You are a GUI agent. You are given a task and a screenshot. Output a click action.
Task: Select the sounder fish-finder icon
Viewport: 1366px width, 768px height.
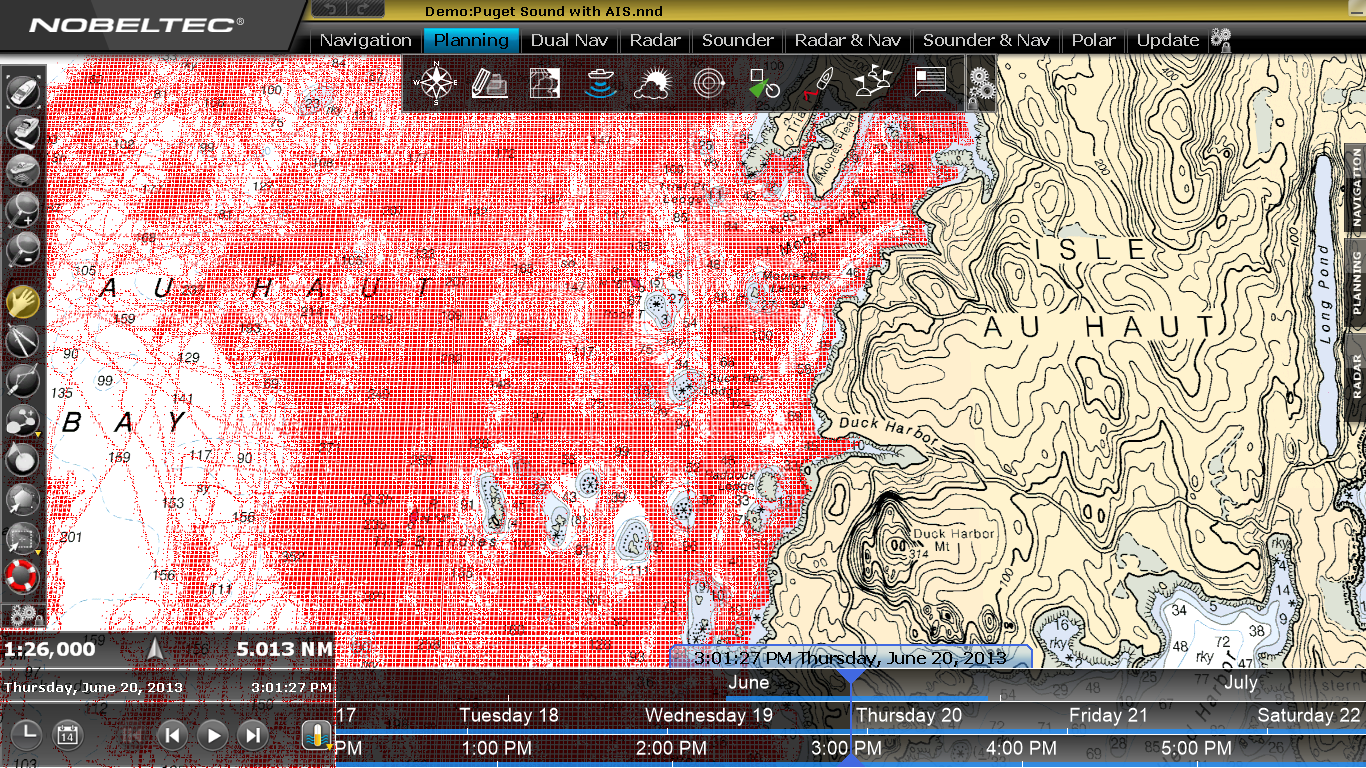pyautogui.click(x=599, y=83)
